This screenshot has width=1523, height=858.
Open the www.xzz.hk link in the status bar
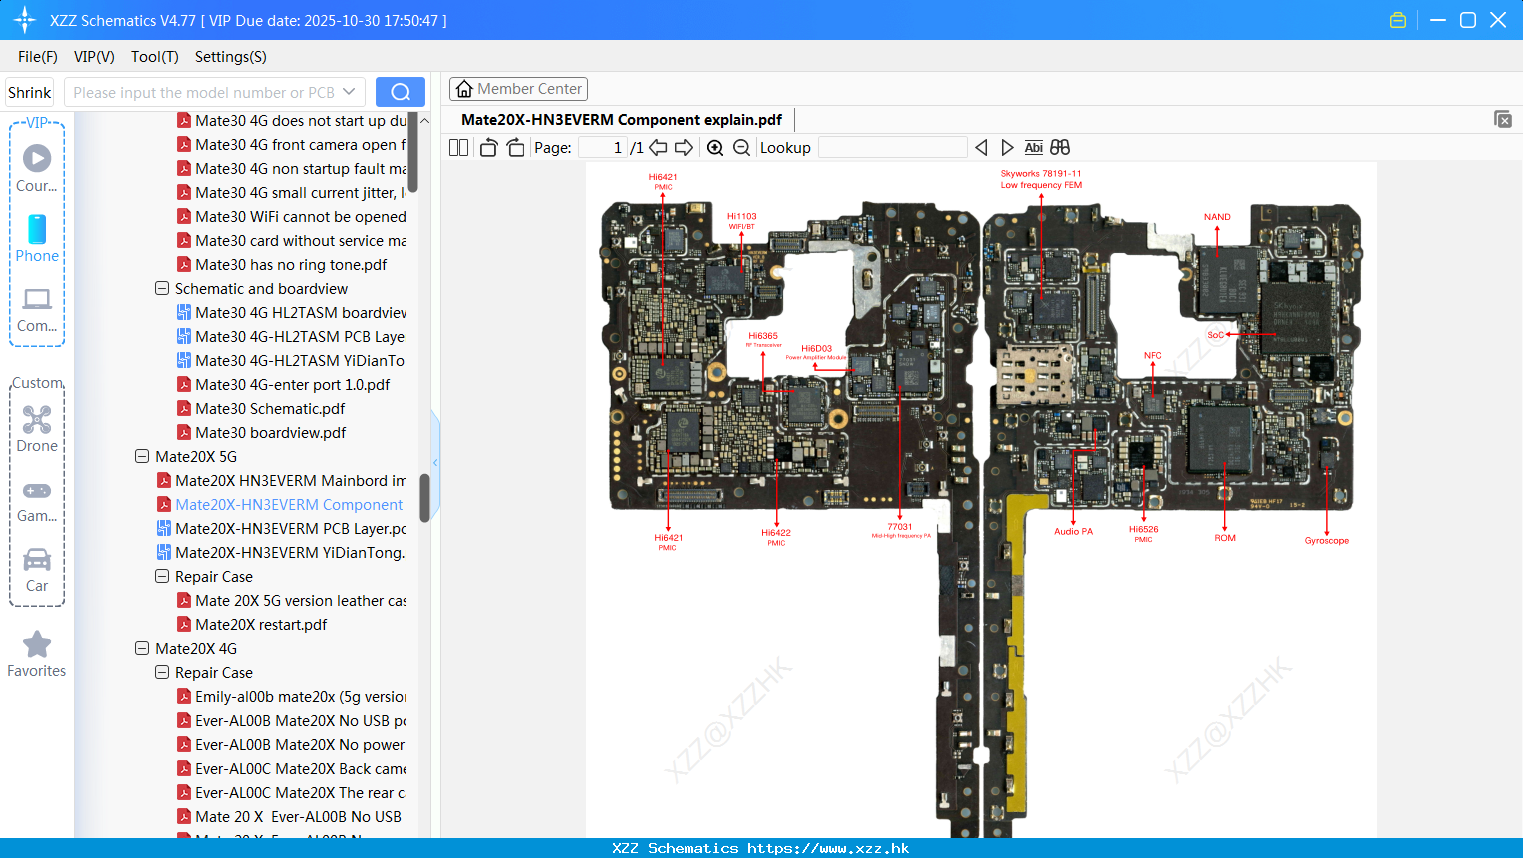pos(828,848)
